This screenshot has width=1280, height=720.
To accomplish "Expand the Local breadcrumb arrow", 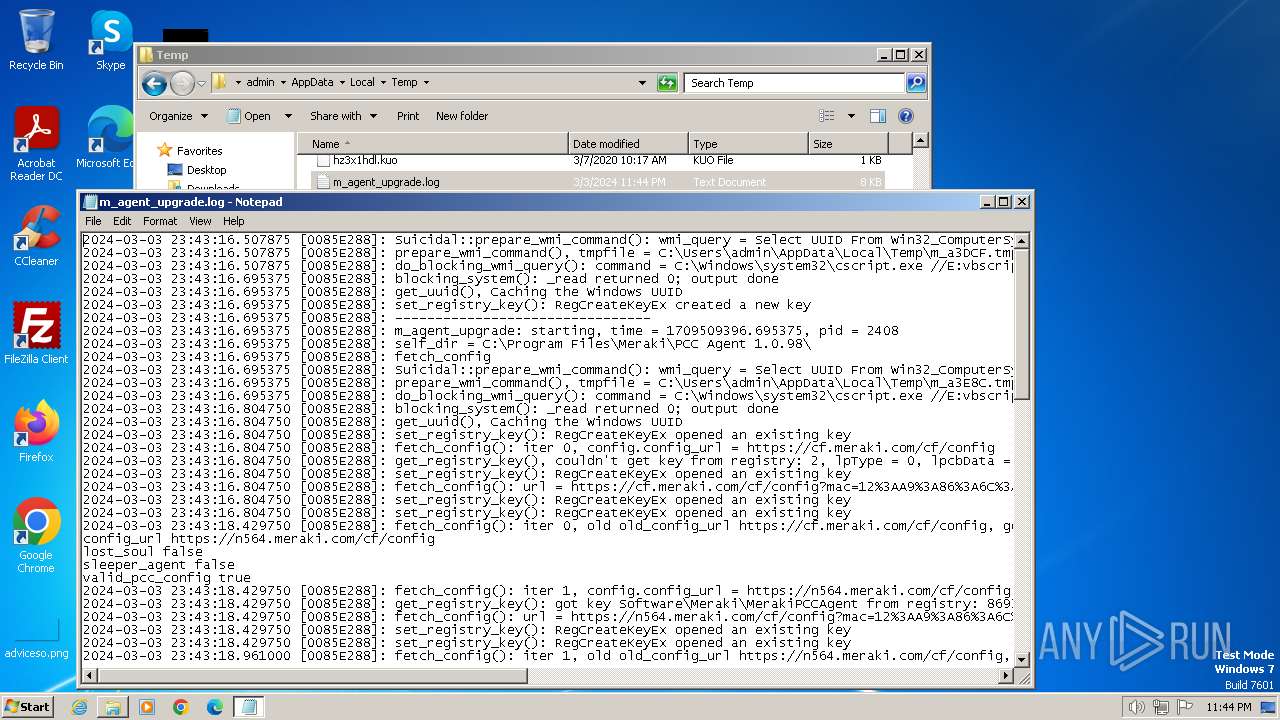I will pyautogui.click(x=383, y=83).
